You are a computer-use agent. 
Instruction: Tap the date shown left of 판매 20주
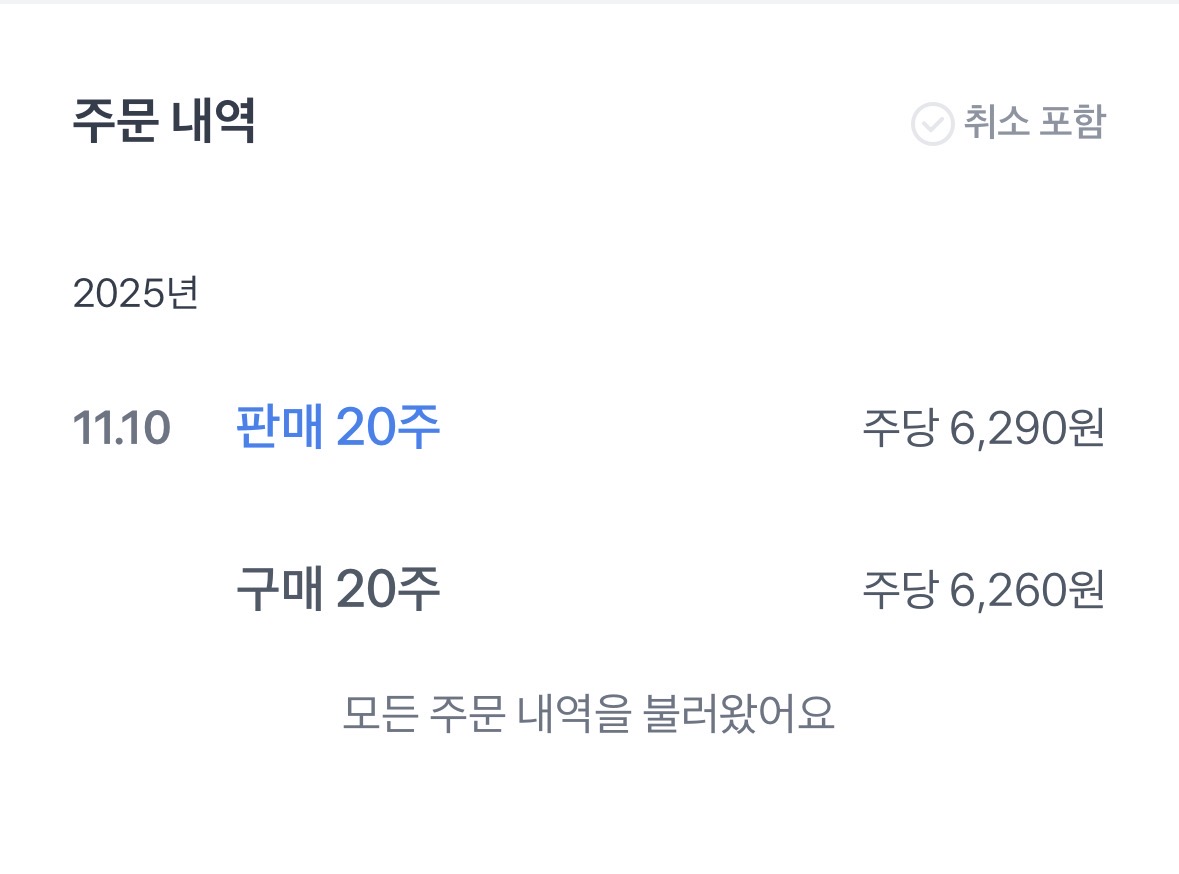[x=121, y=428]
